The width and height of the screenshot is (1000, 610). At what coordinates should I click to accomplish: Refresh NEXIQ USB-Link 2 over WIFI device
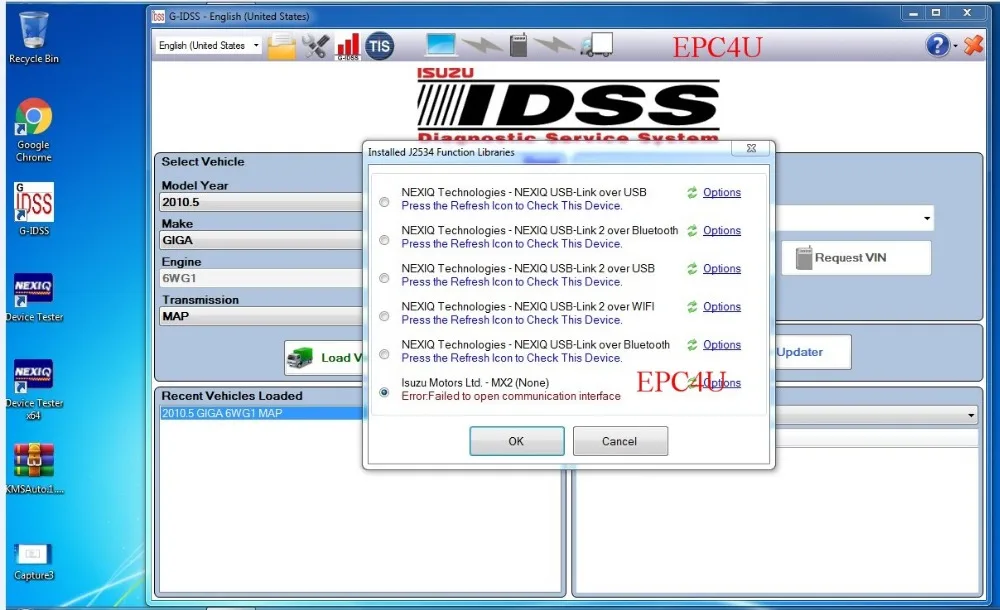click(x=692, y=306)
